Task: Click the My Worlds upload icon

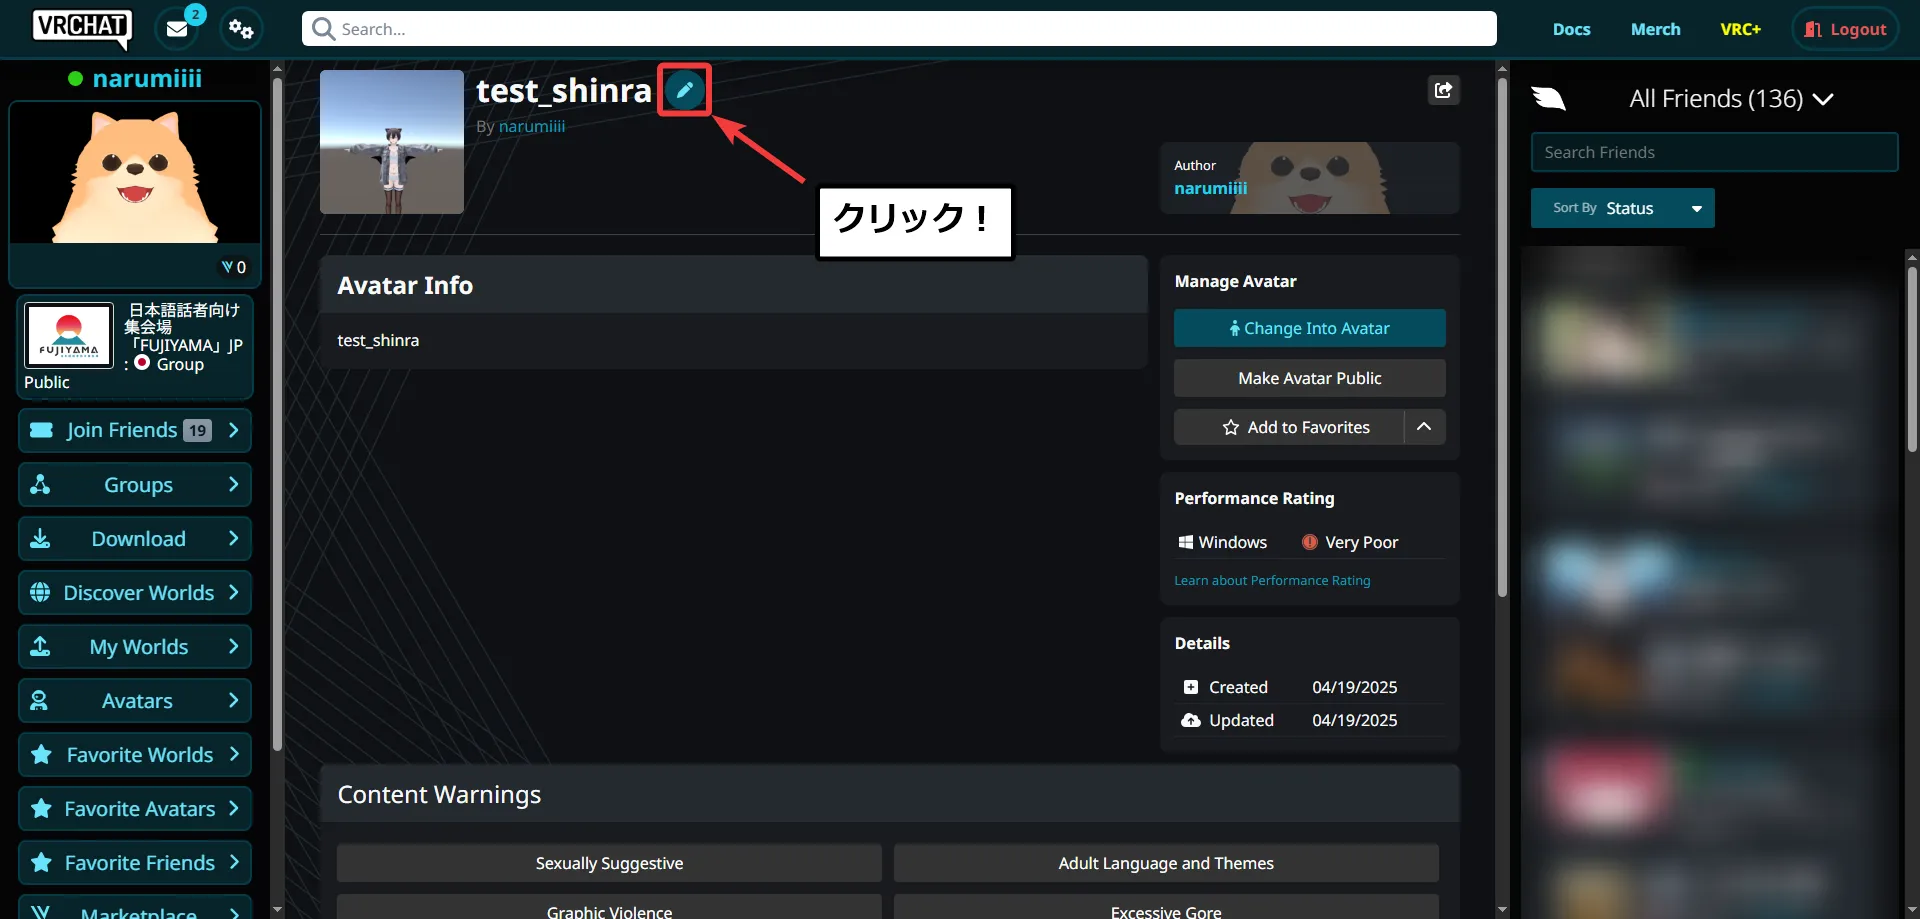Action: coord(40,647)
